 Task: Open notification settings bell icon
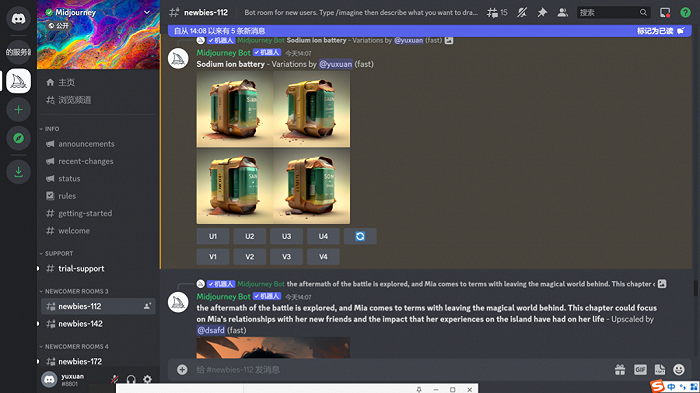[522, 13]
